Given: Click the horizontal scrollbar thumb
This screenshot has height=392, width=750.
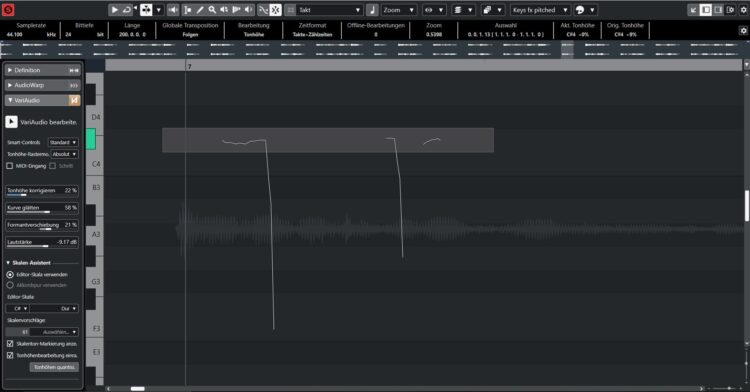Looking at the screenshot, I should pos(138,389).
